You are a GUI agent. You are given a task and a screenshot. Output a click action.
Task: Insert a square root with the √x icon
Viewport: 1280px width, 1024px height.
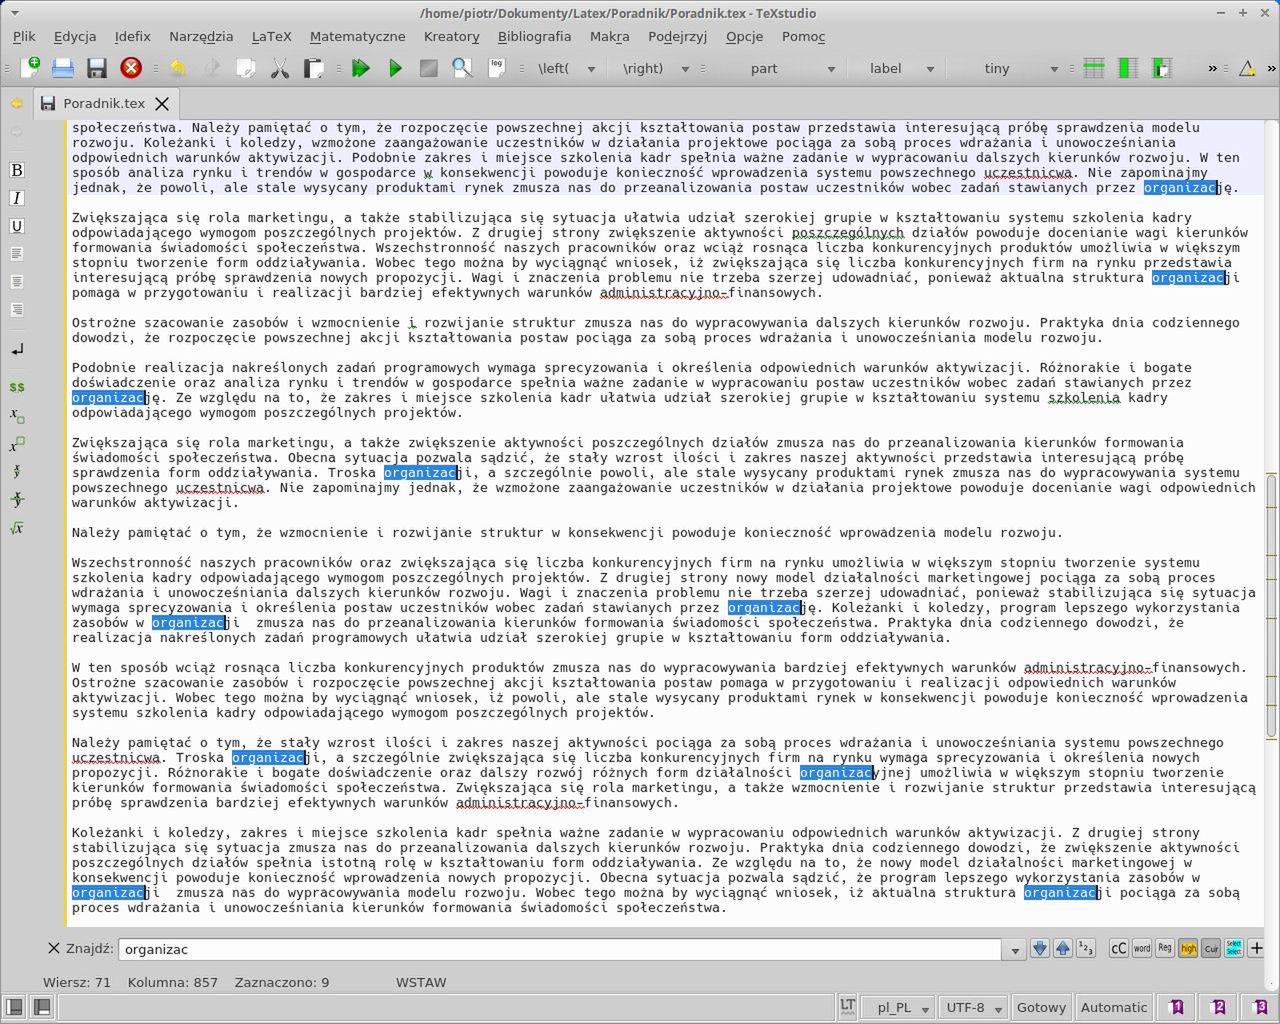16,527
